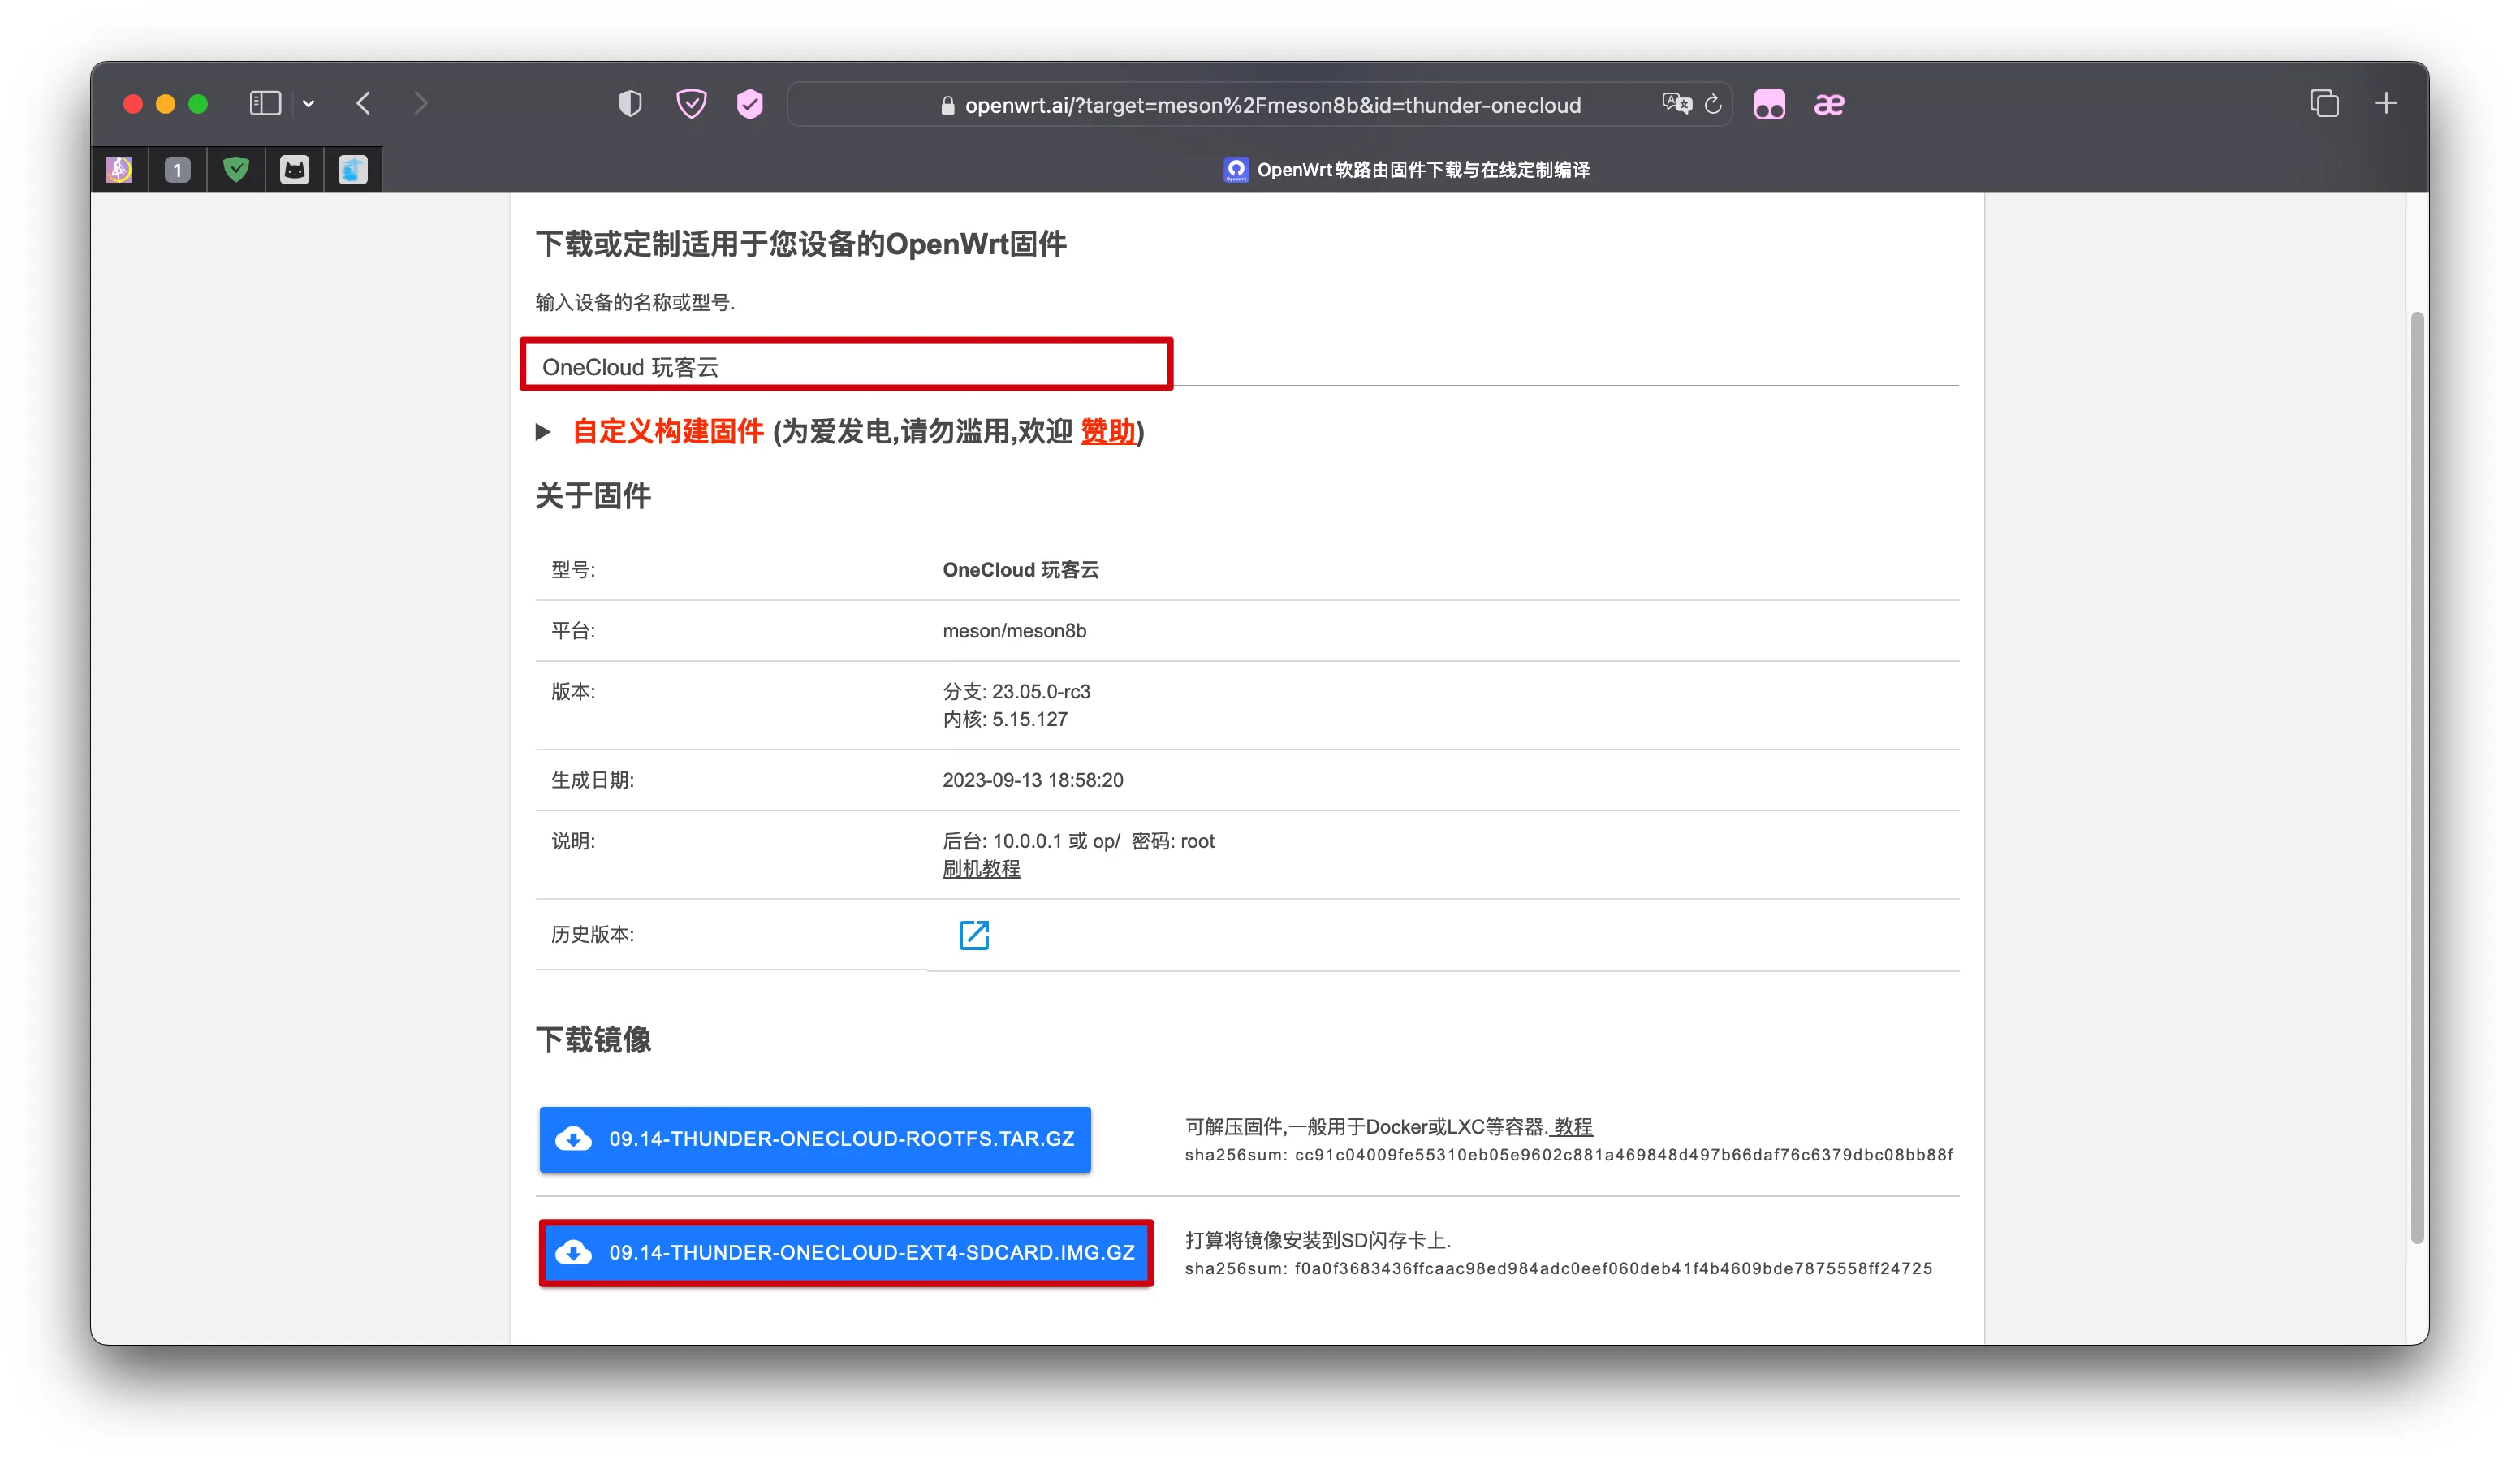Click the text 可解压固件,一般用于Docker或LXC等容器.
Screen dimensions: 2520x1465
coord(1366,1127)
